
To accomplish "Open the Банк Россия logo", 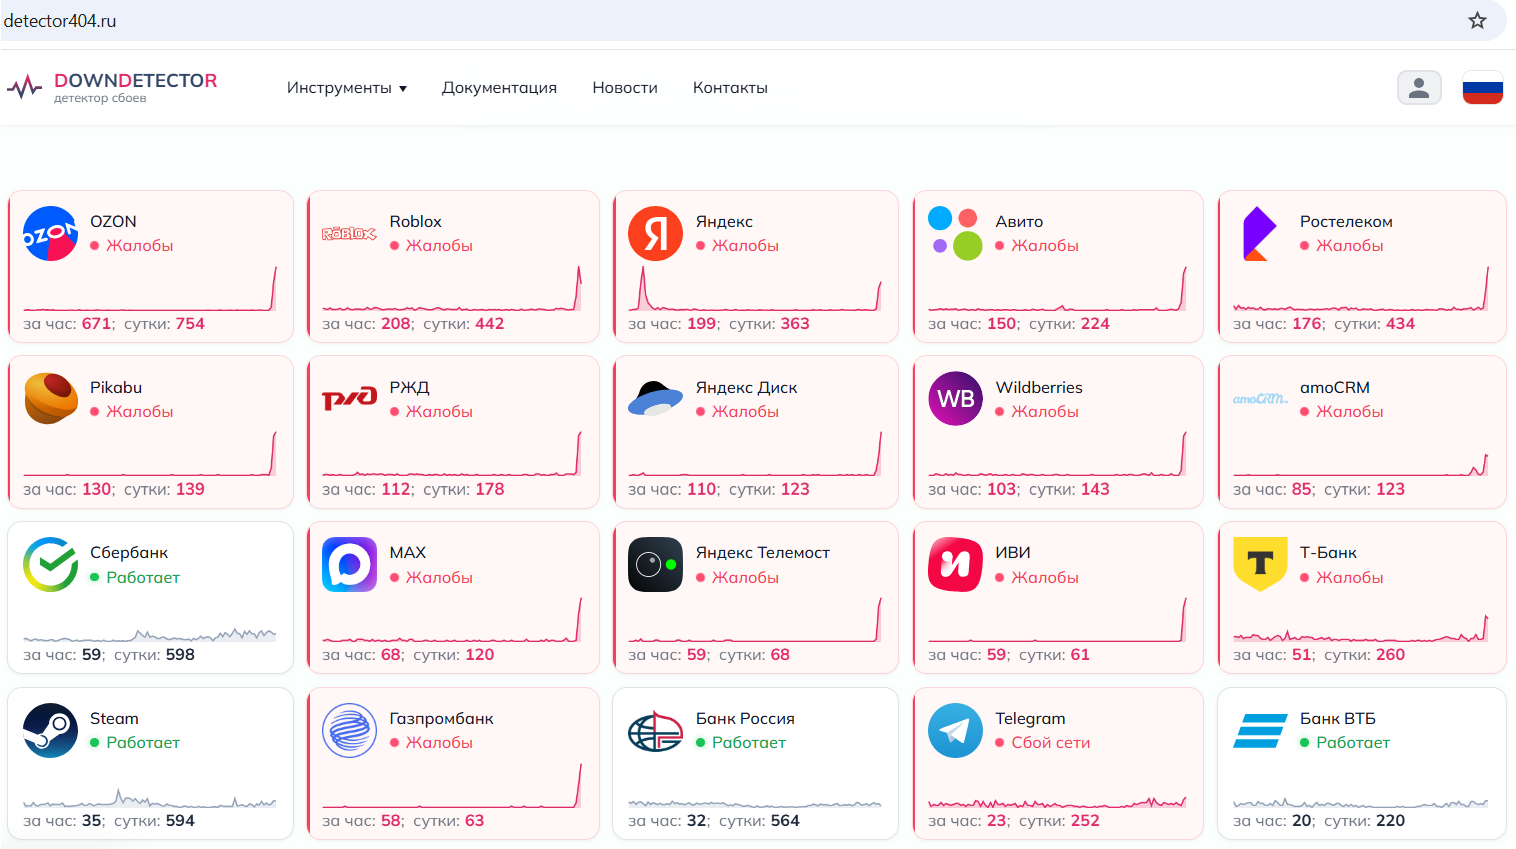I will [x=655, y=730].
